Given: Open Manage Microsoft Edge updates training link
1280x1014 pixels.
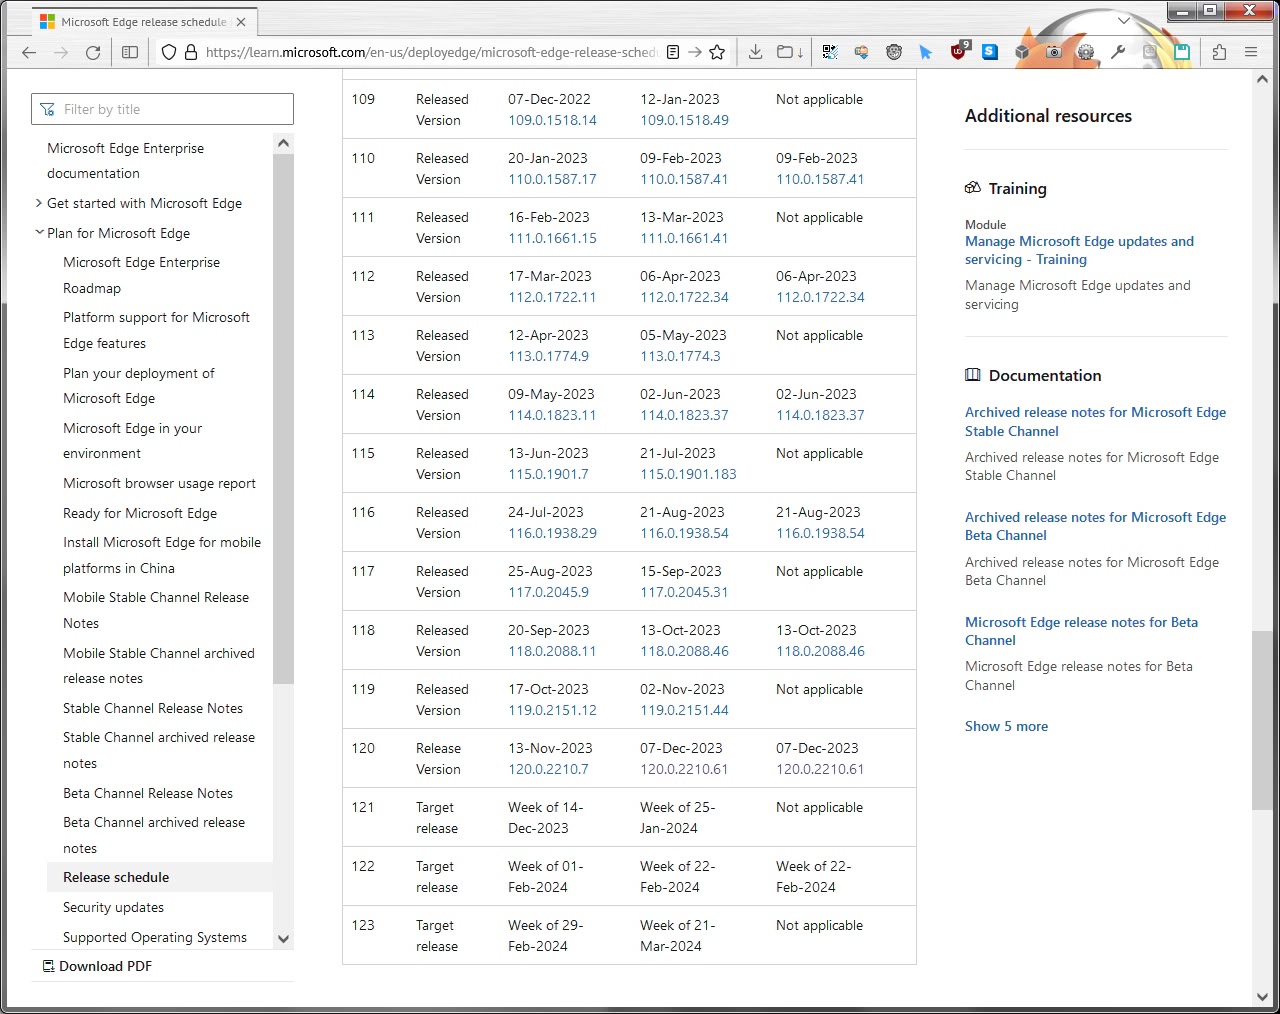Looking at the screenshot, I should click(1079, 250).
